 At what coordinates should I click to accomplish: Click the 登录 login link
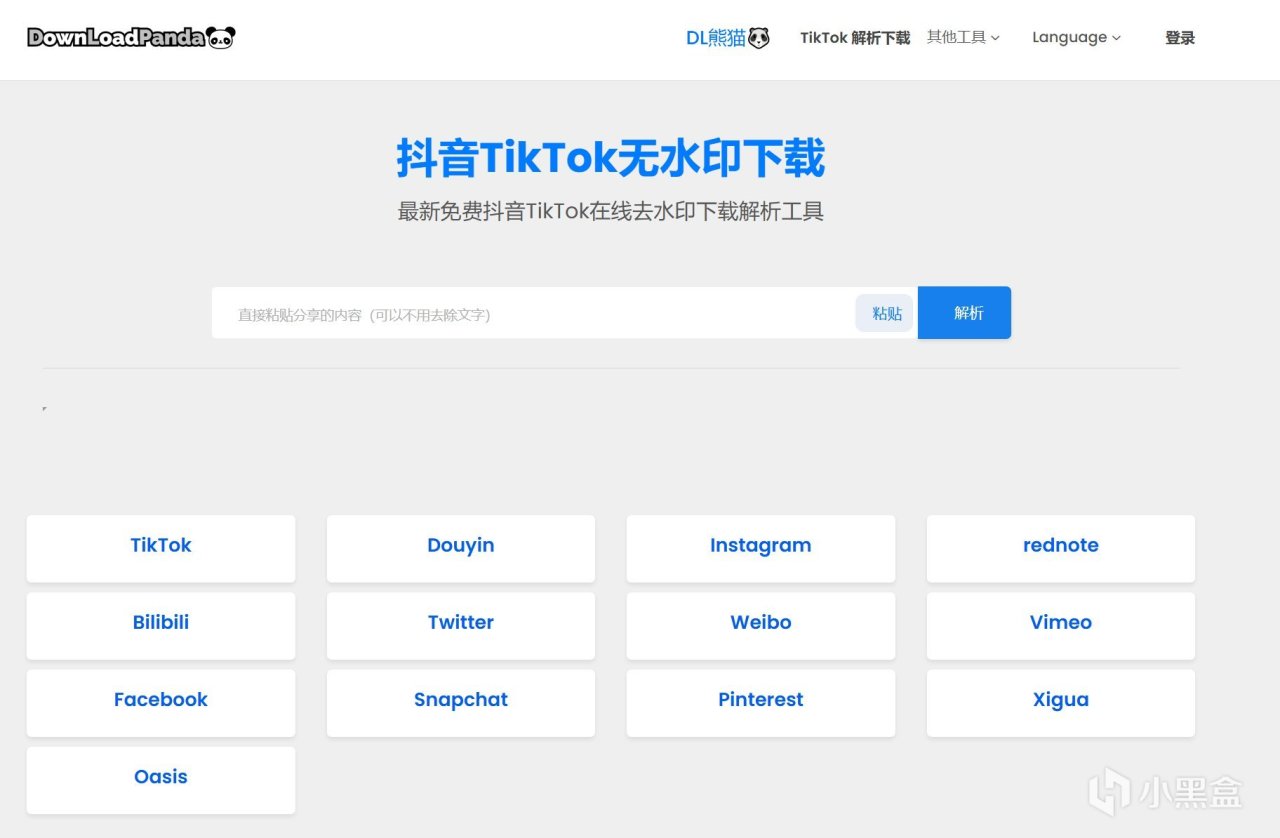click(x=1180, y=38)
